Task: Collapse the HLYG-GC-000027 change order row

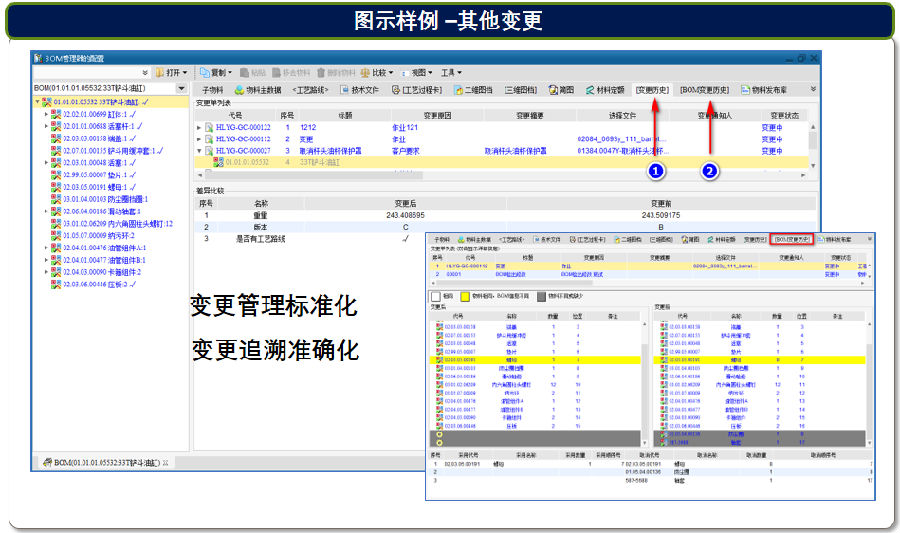Action: point(198,151)
